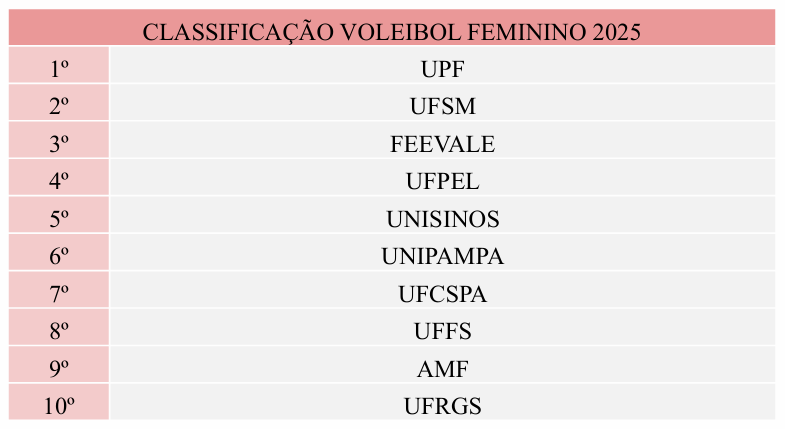Click the UFFS team name
The height and width of the screenshot is (429, 785).
point(442,332)
